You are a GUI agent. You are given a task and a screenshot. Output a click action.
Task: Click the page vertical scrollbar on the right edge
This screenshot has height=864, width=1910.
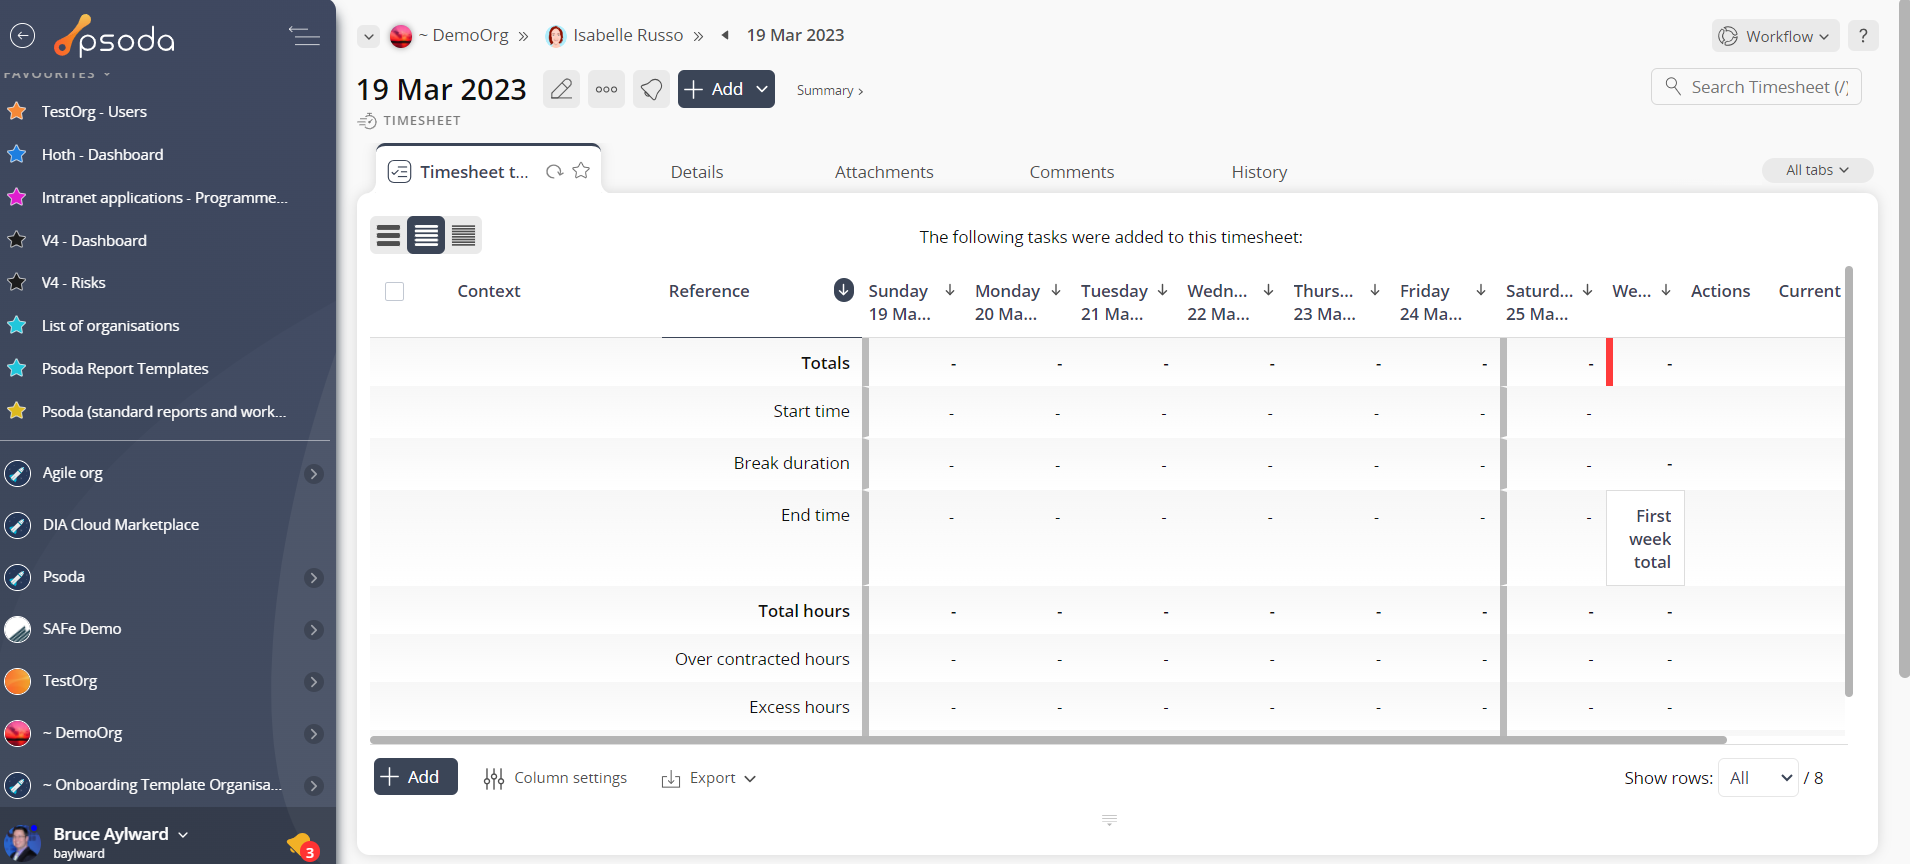(1903, 340)
